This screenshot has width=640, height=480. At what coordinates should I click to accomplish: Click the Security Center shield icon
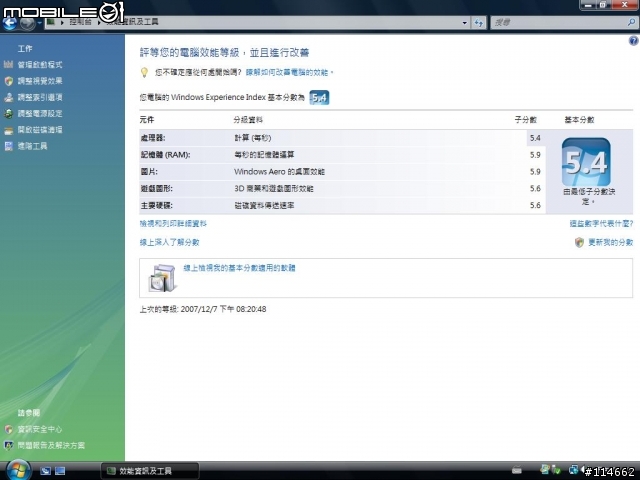[x=9, y=429]
